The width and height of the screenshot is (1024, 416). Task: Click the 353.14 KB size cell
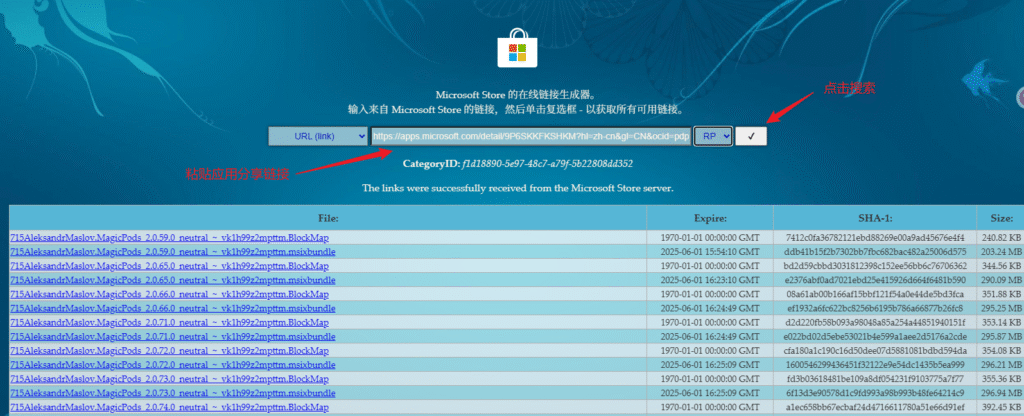(1002, 323)
